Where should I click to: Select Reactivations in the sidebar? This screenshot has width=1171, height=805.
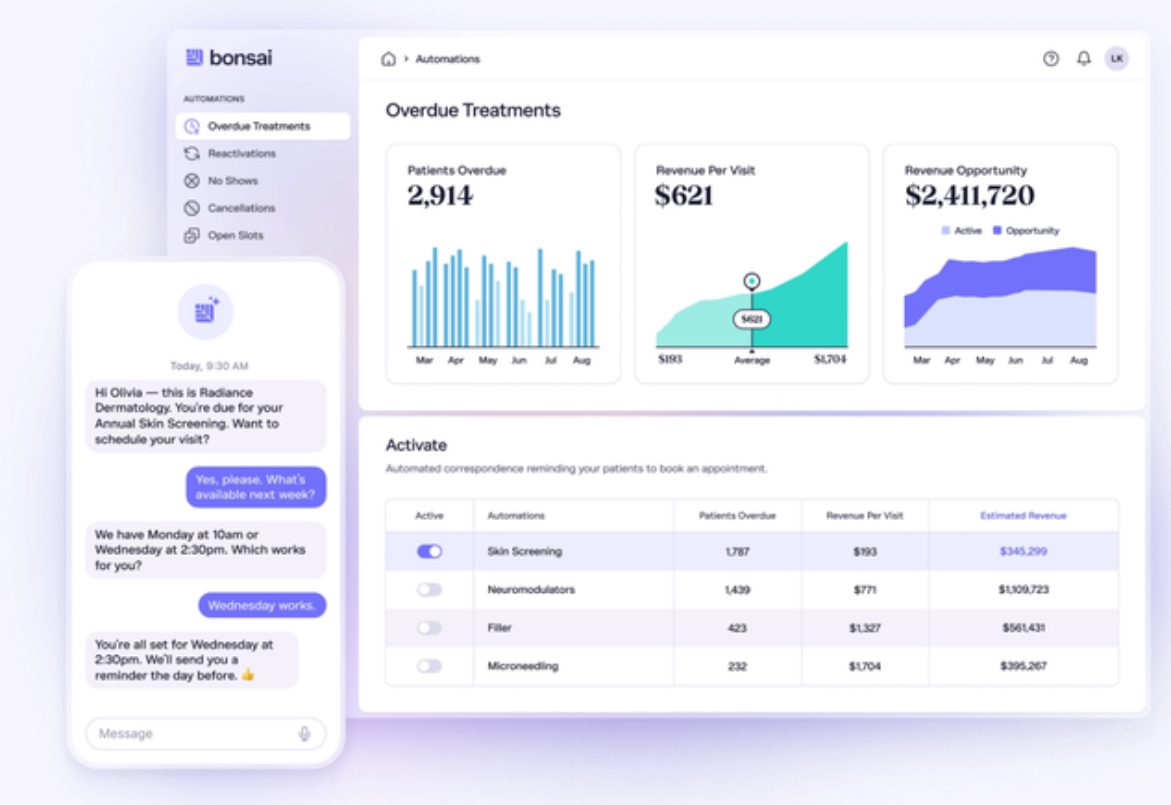pos(240,153)
